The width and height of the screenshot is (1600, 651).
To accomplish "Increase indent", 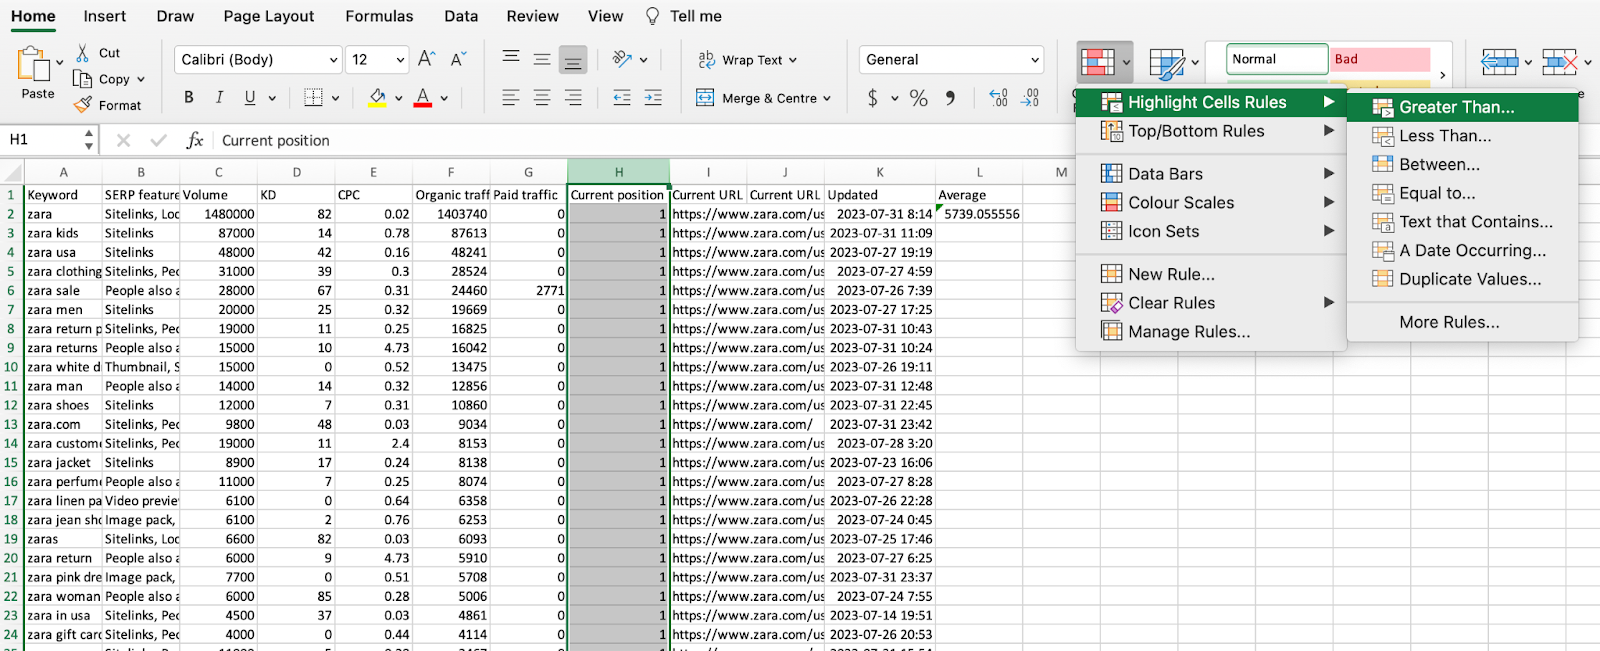I will (x=653, y=98).
